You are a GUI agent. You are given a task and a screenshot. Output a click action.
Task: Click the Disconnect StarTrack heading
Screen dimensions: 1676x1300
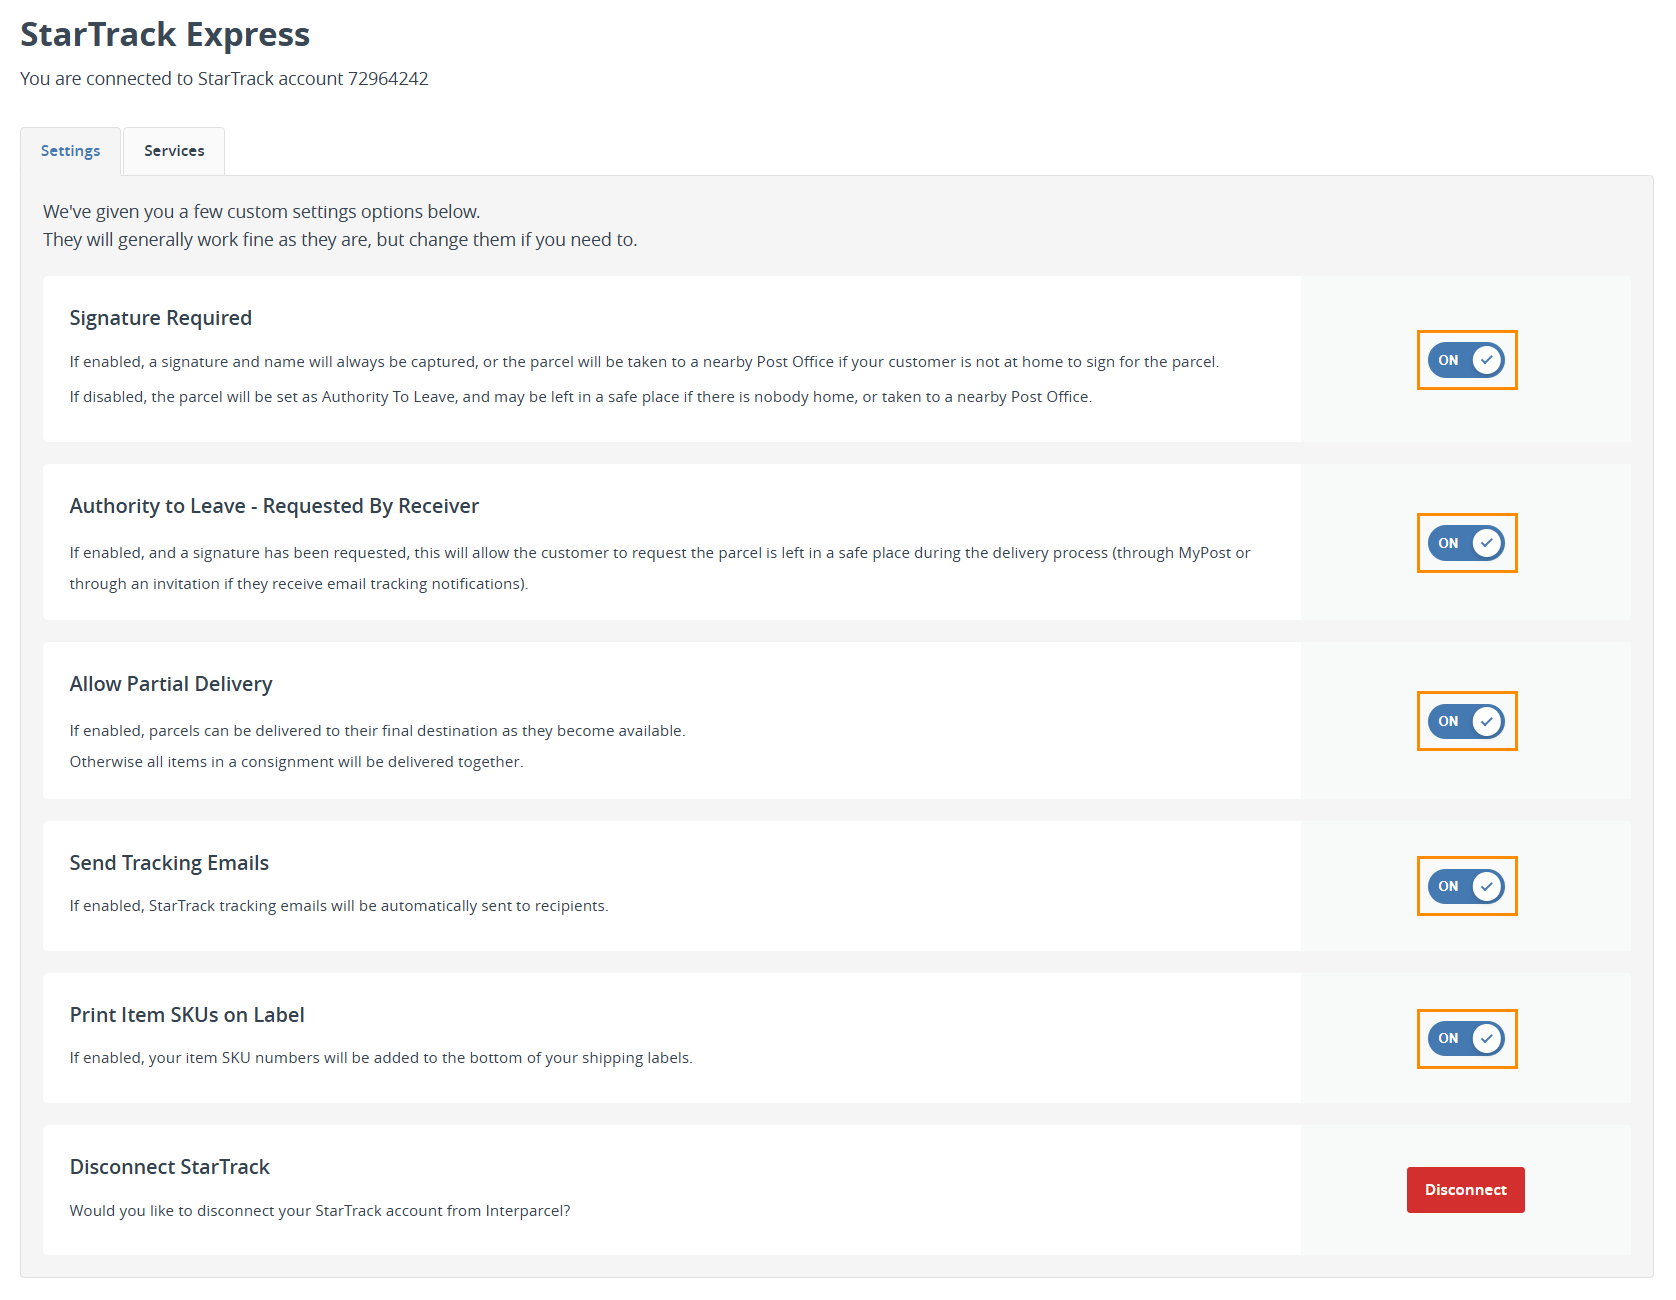(x=170, y=1167)
